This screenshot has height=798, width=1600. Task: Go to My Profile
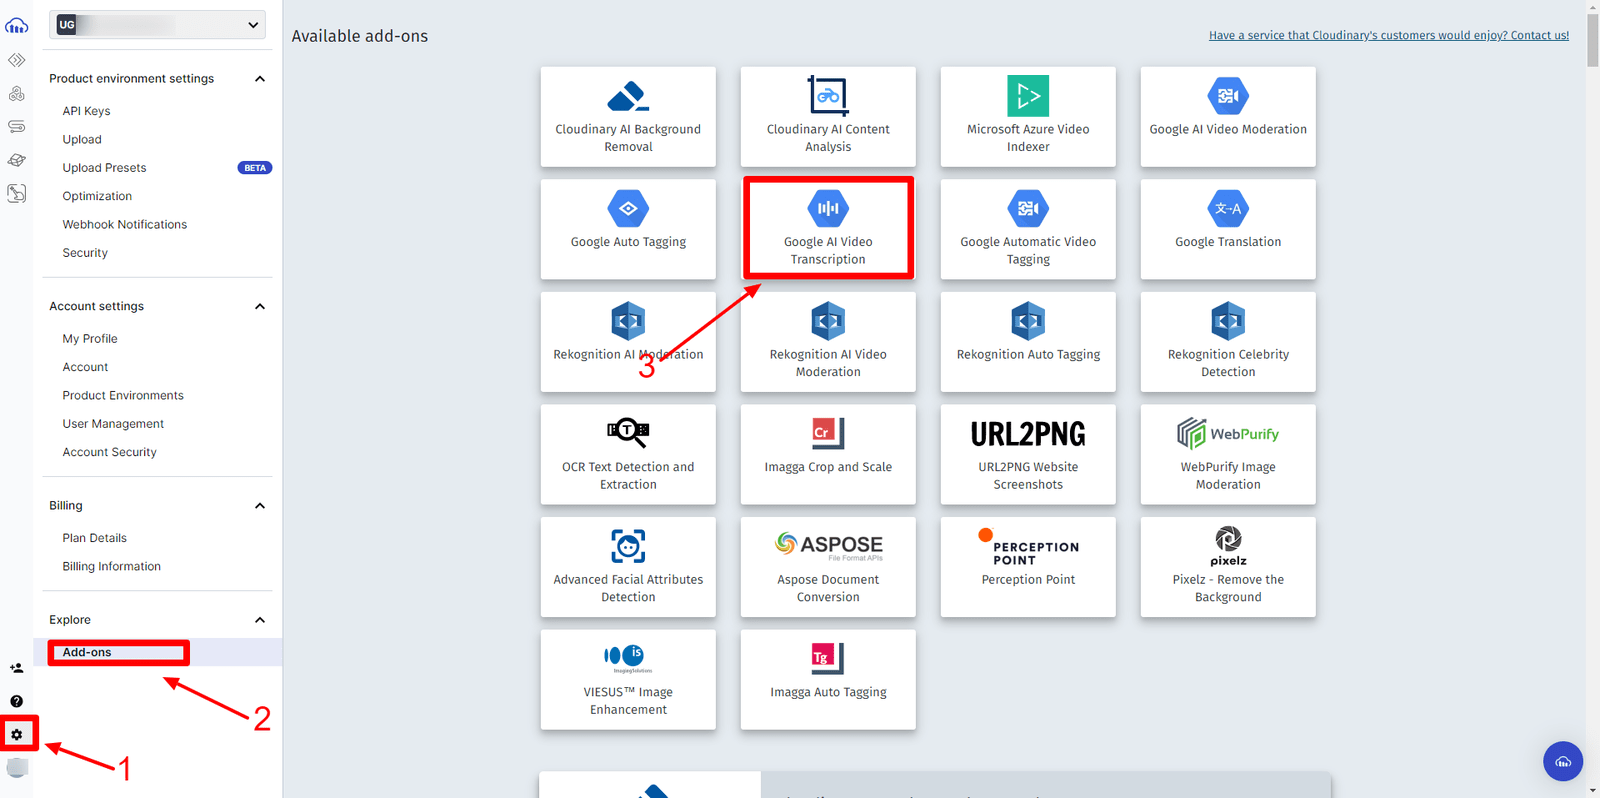click(x=90, y=339)
